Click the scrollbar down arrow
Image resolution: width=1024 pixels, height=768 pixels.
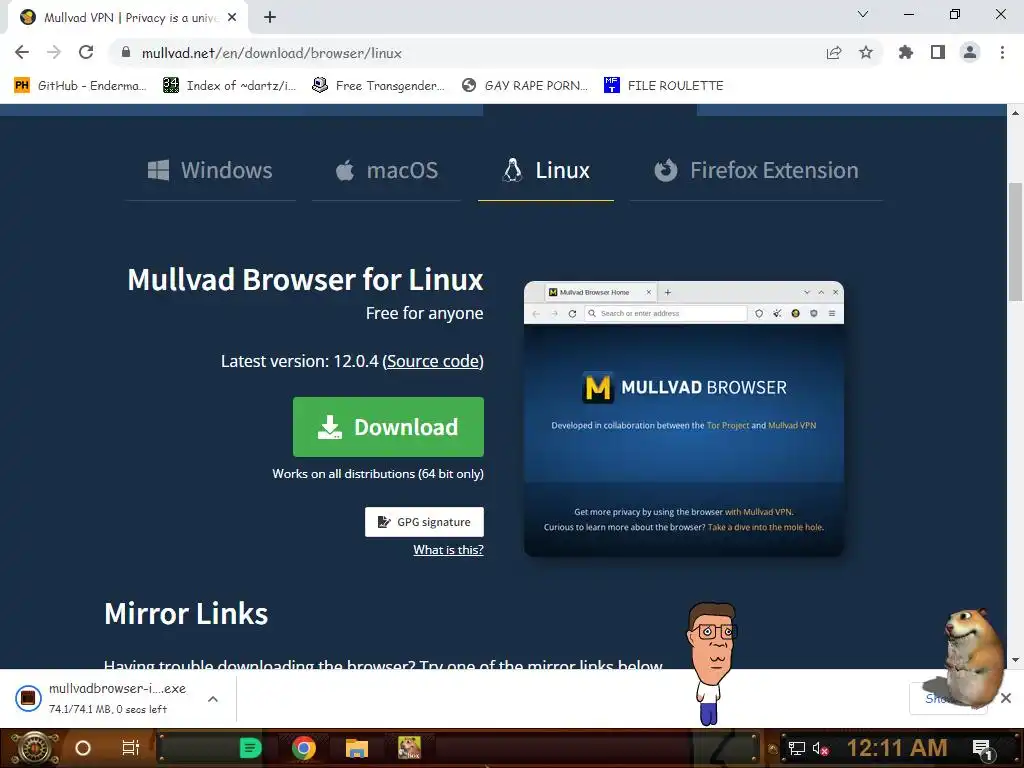(x=1015, y=660)
